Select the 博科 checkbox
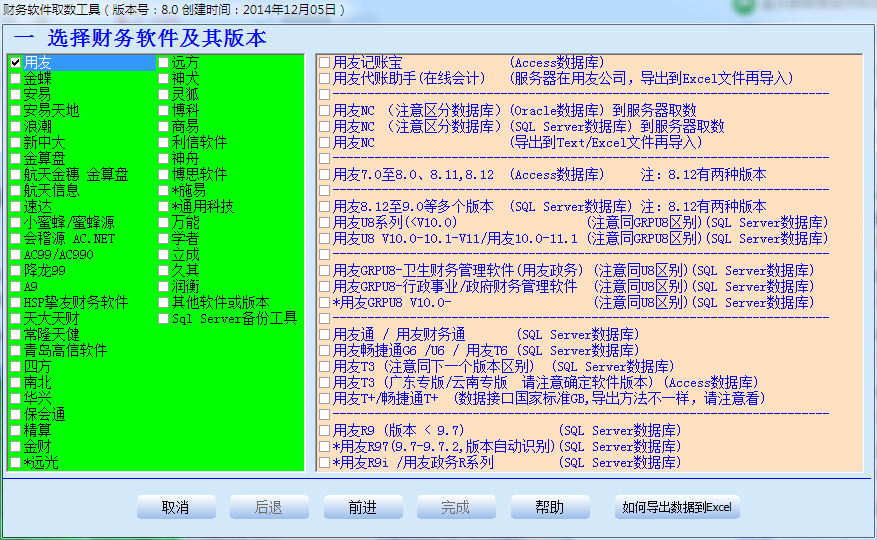Image resolution: width=877 pixels, height=540 pixels. (x=163, y=111)
